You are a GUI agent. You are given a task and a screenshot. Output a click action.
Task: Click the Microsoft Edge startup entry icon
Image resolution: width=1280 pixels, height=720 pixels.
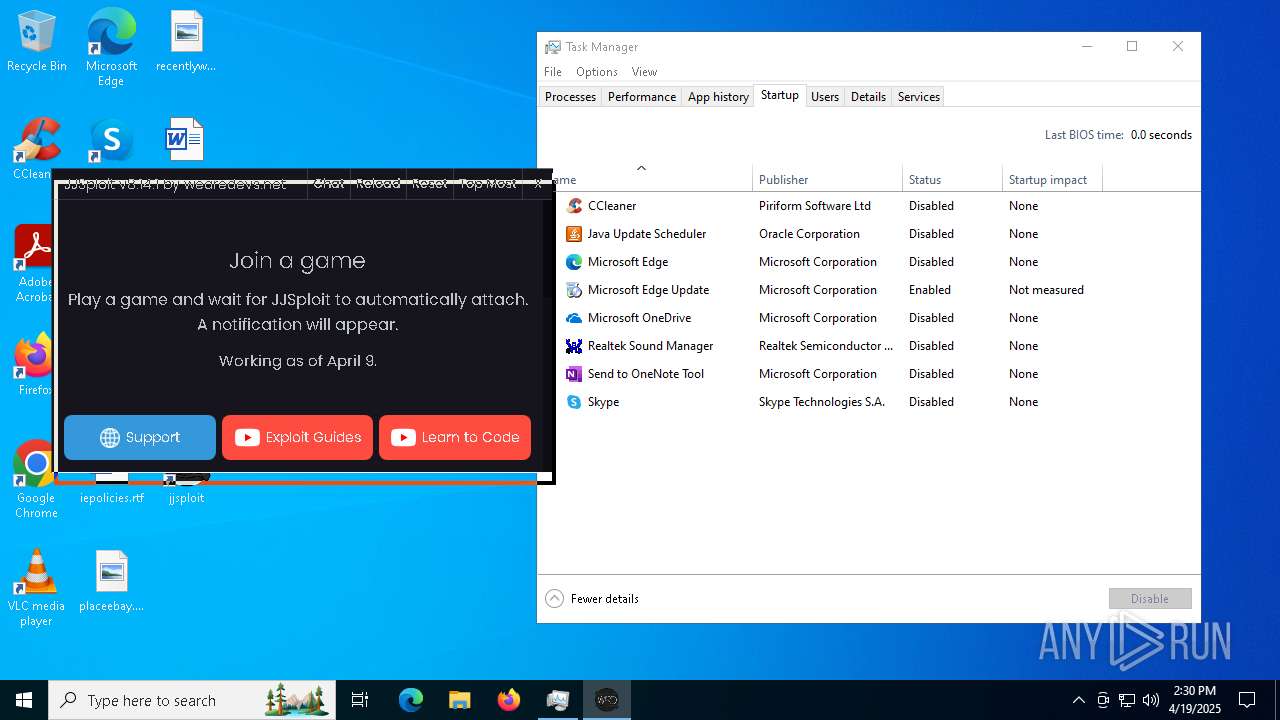pos(574,262)
